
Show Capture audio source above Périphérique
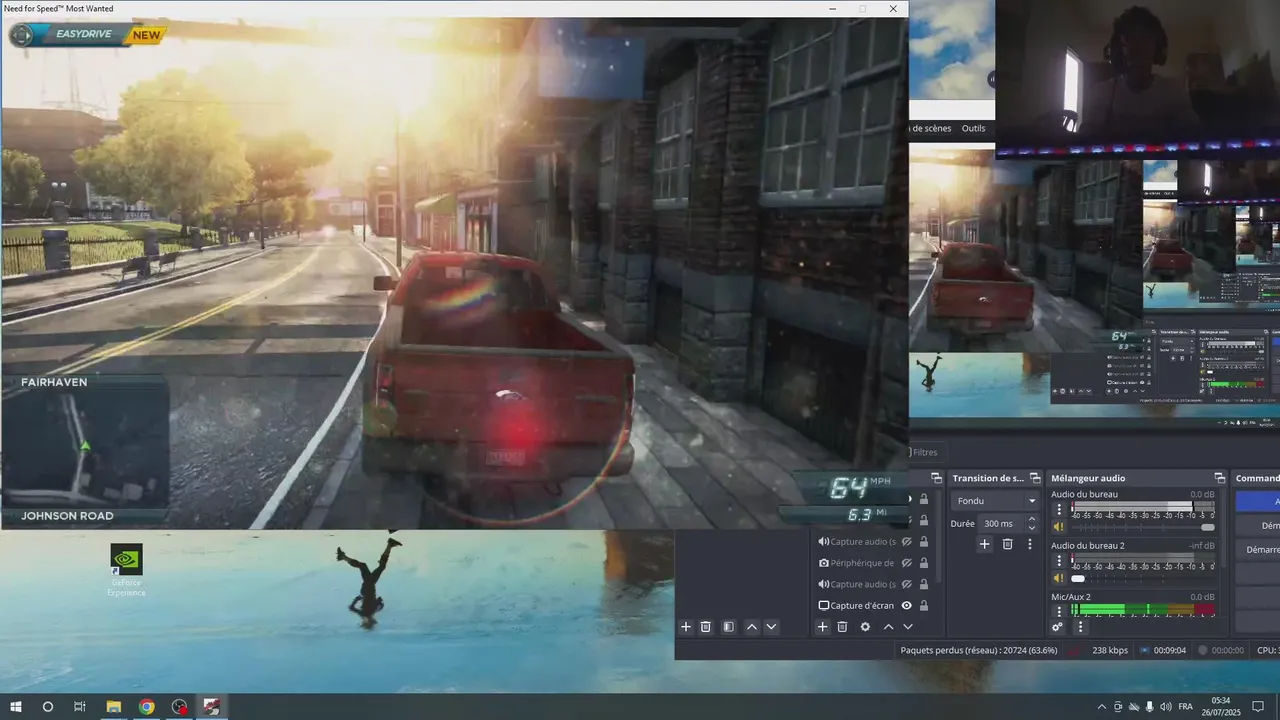(906, 541)
